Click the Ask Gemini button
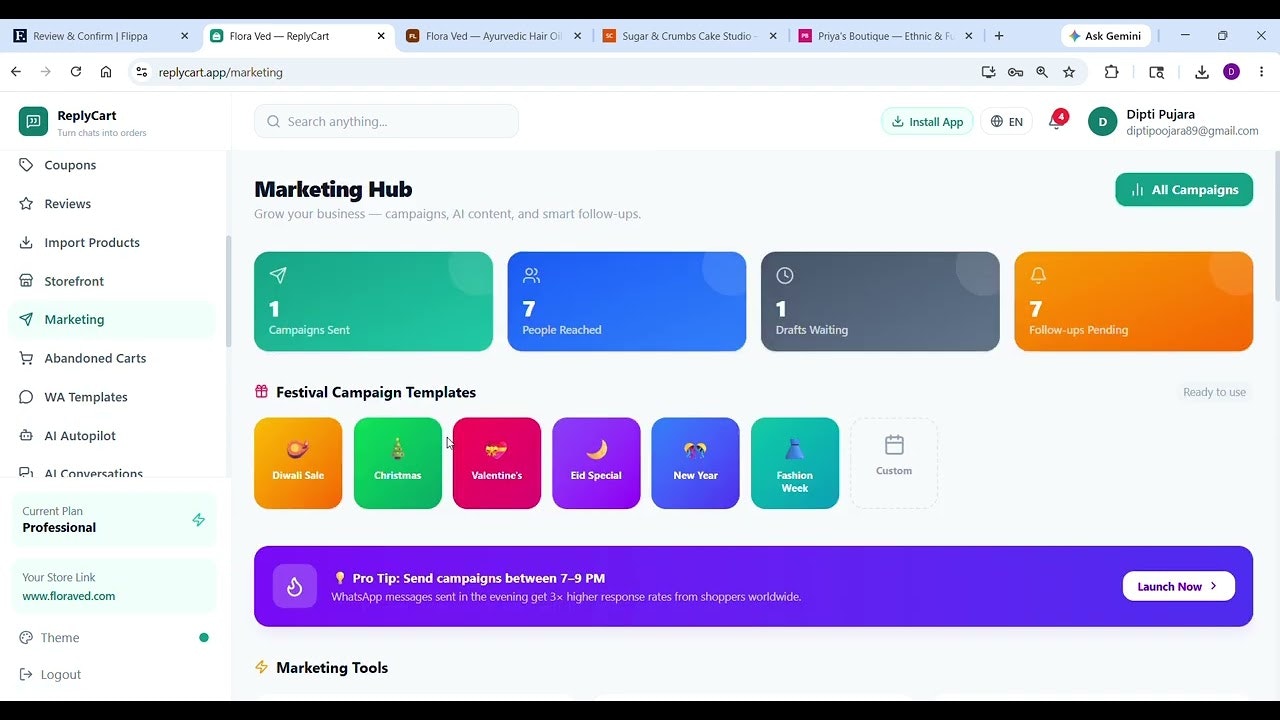The image size is (1280, 720). (1106, 36)
